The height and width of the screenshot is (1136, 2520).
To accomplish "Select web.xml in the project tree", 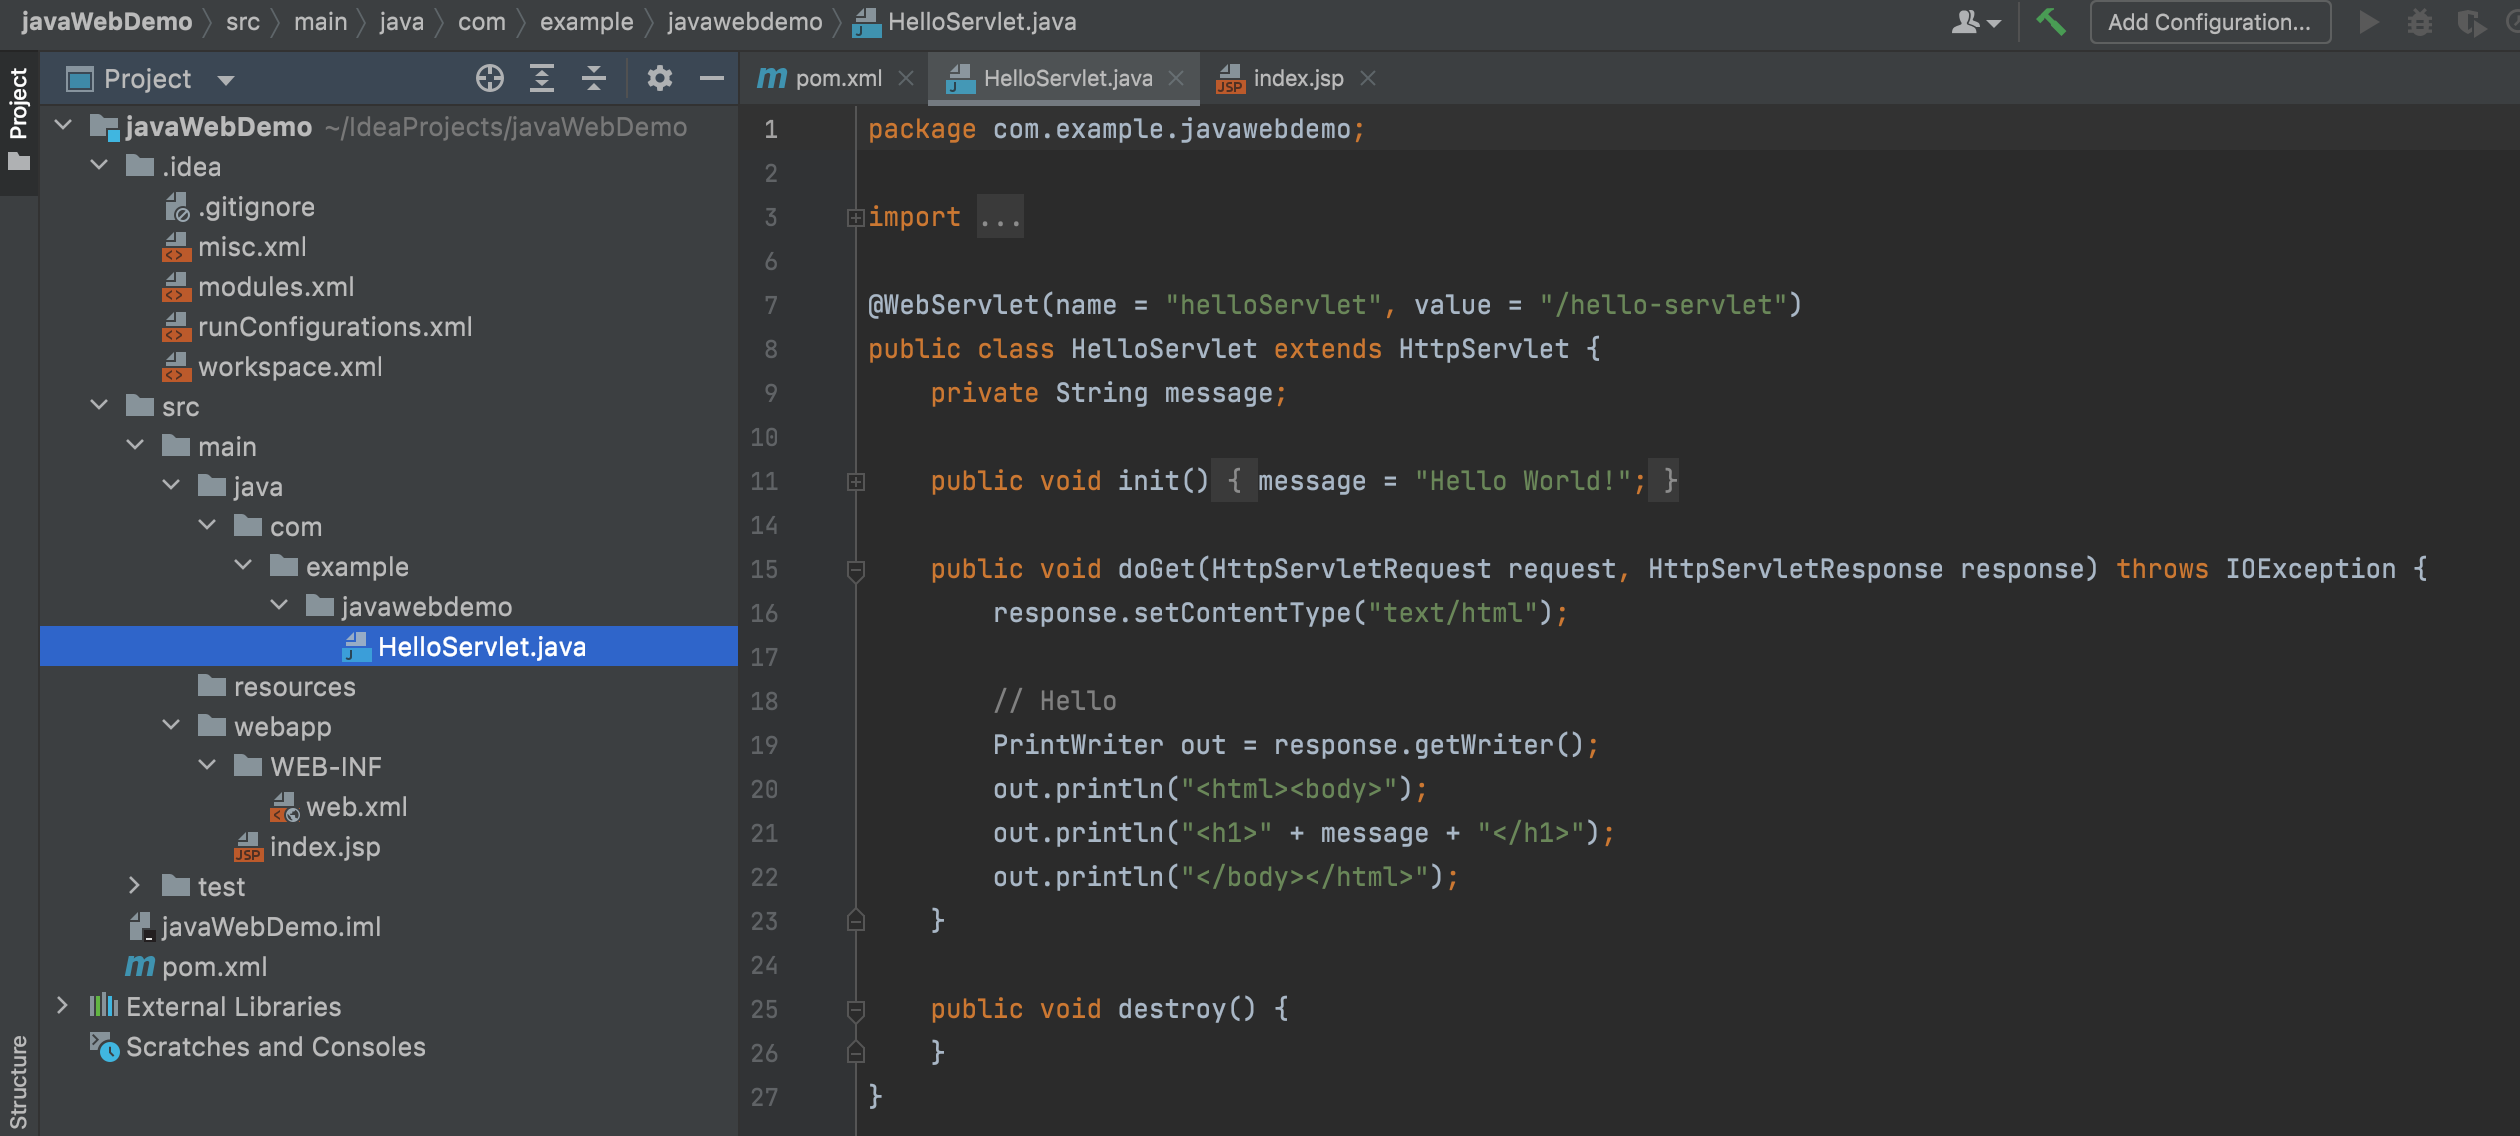I will coord(356,807).
